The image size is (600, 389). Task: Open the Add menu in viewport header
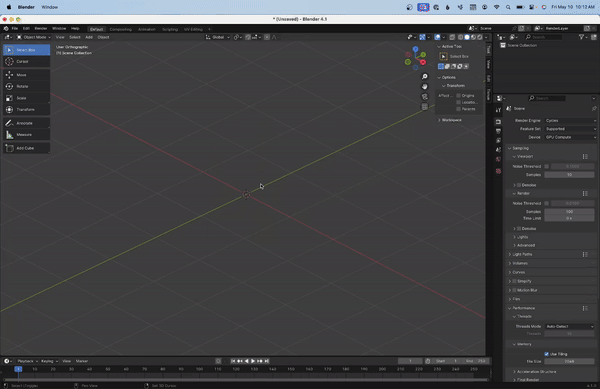(x=89, y=37)
